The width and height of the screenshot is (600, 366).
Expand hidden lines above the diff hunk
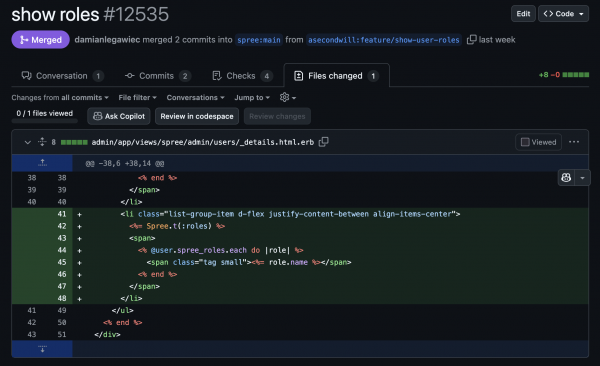pyautogui.click(x=42, y=163)
